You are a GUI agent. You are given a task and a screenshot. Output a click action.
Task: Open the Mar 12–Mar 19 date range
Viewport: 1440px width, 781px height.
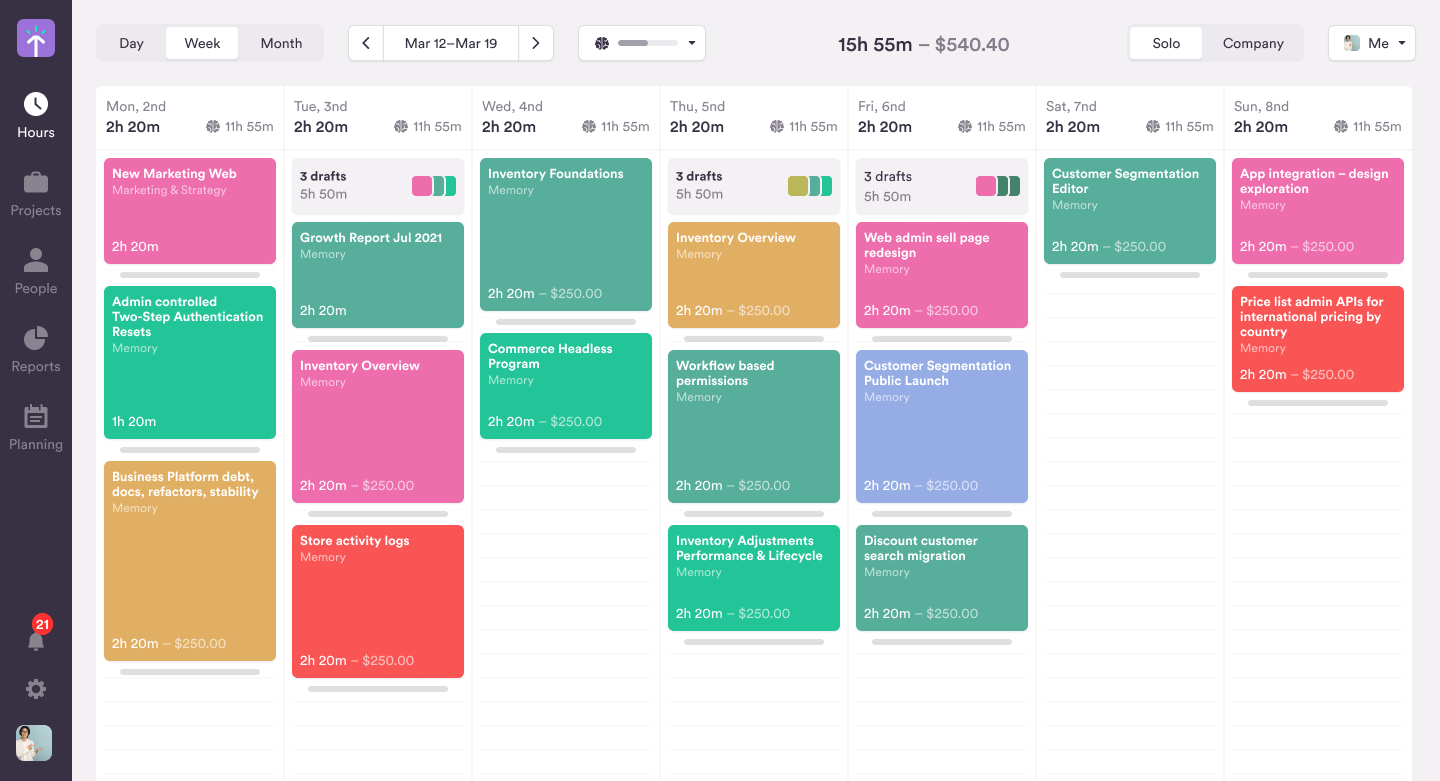[450, 43]
